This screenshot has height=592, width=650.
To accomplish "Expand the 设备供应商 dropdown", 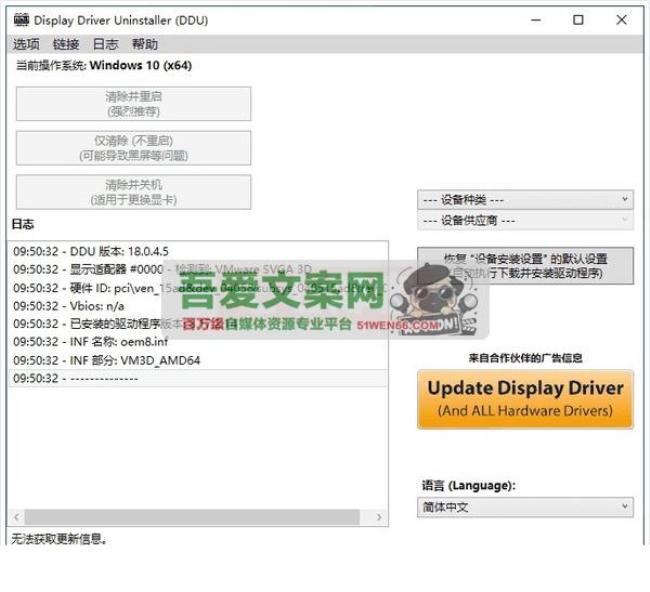I will [x=525, y=220].
